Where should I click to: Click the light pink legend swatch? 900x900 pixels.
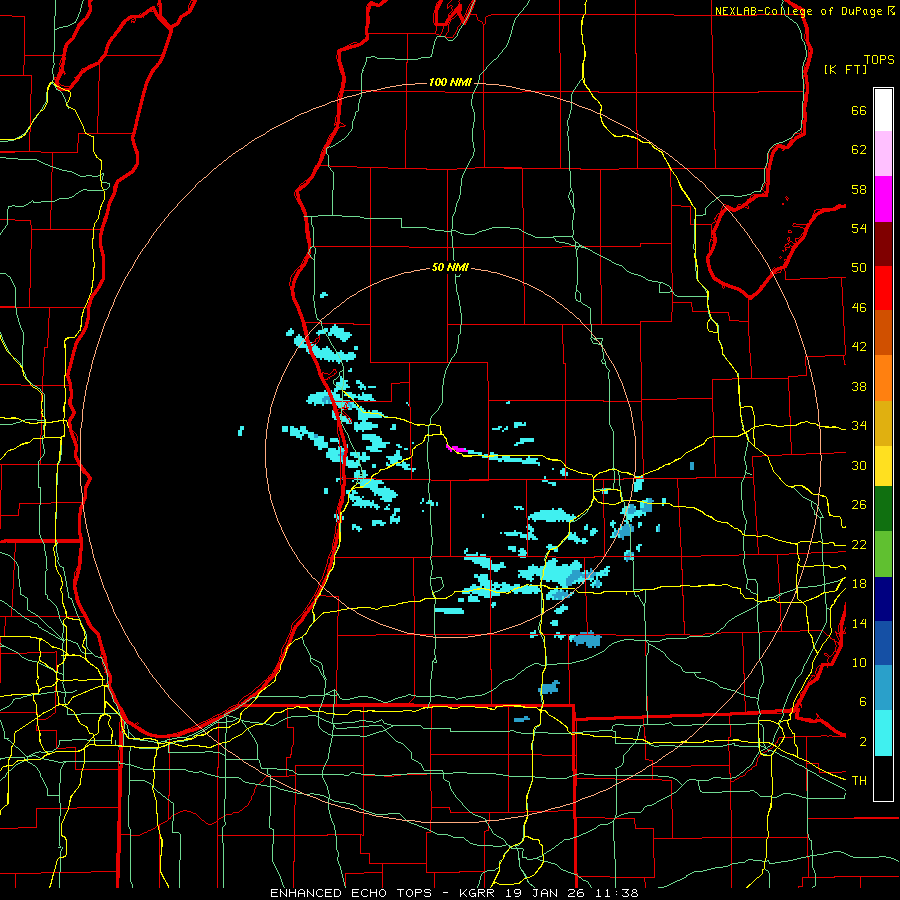point(883,154)
